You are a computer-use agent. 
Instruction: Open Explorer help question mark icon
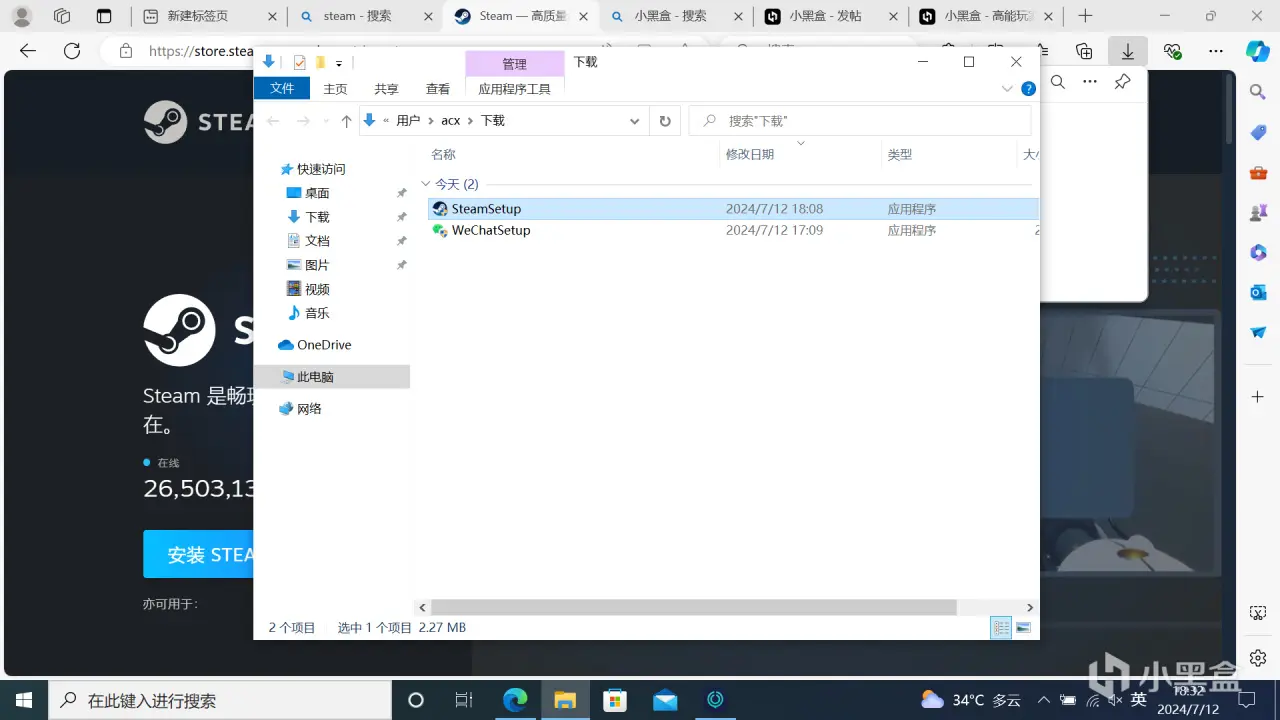coord(1028,89)
